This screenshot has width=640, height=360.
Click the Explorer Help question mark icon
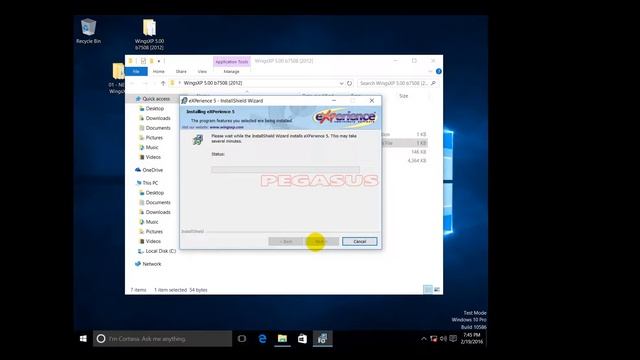tap(438, 71)
